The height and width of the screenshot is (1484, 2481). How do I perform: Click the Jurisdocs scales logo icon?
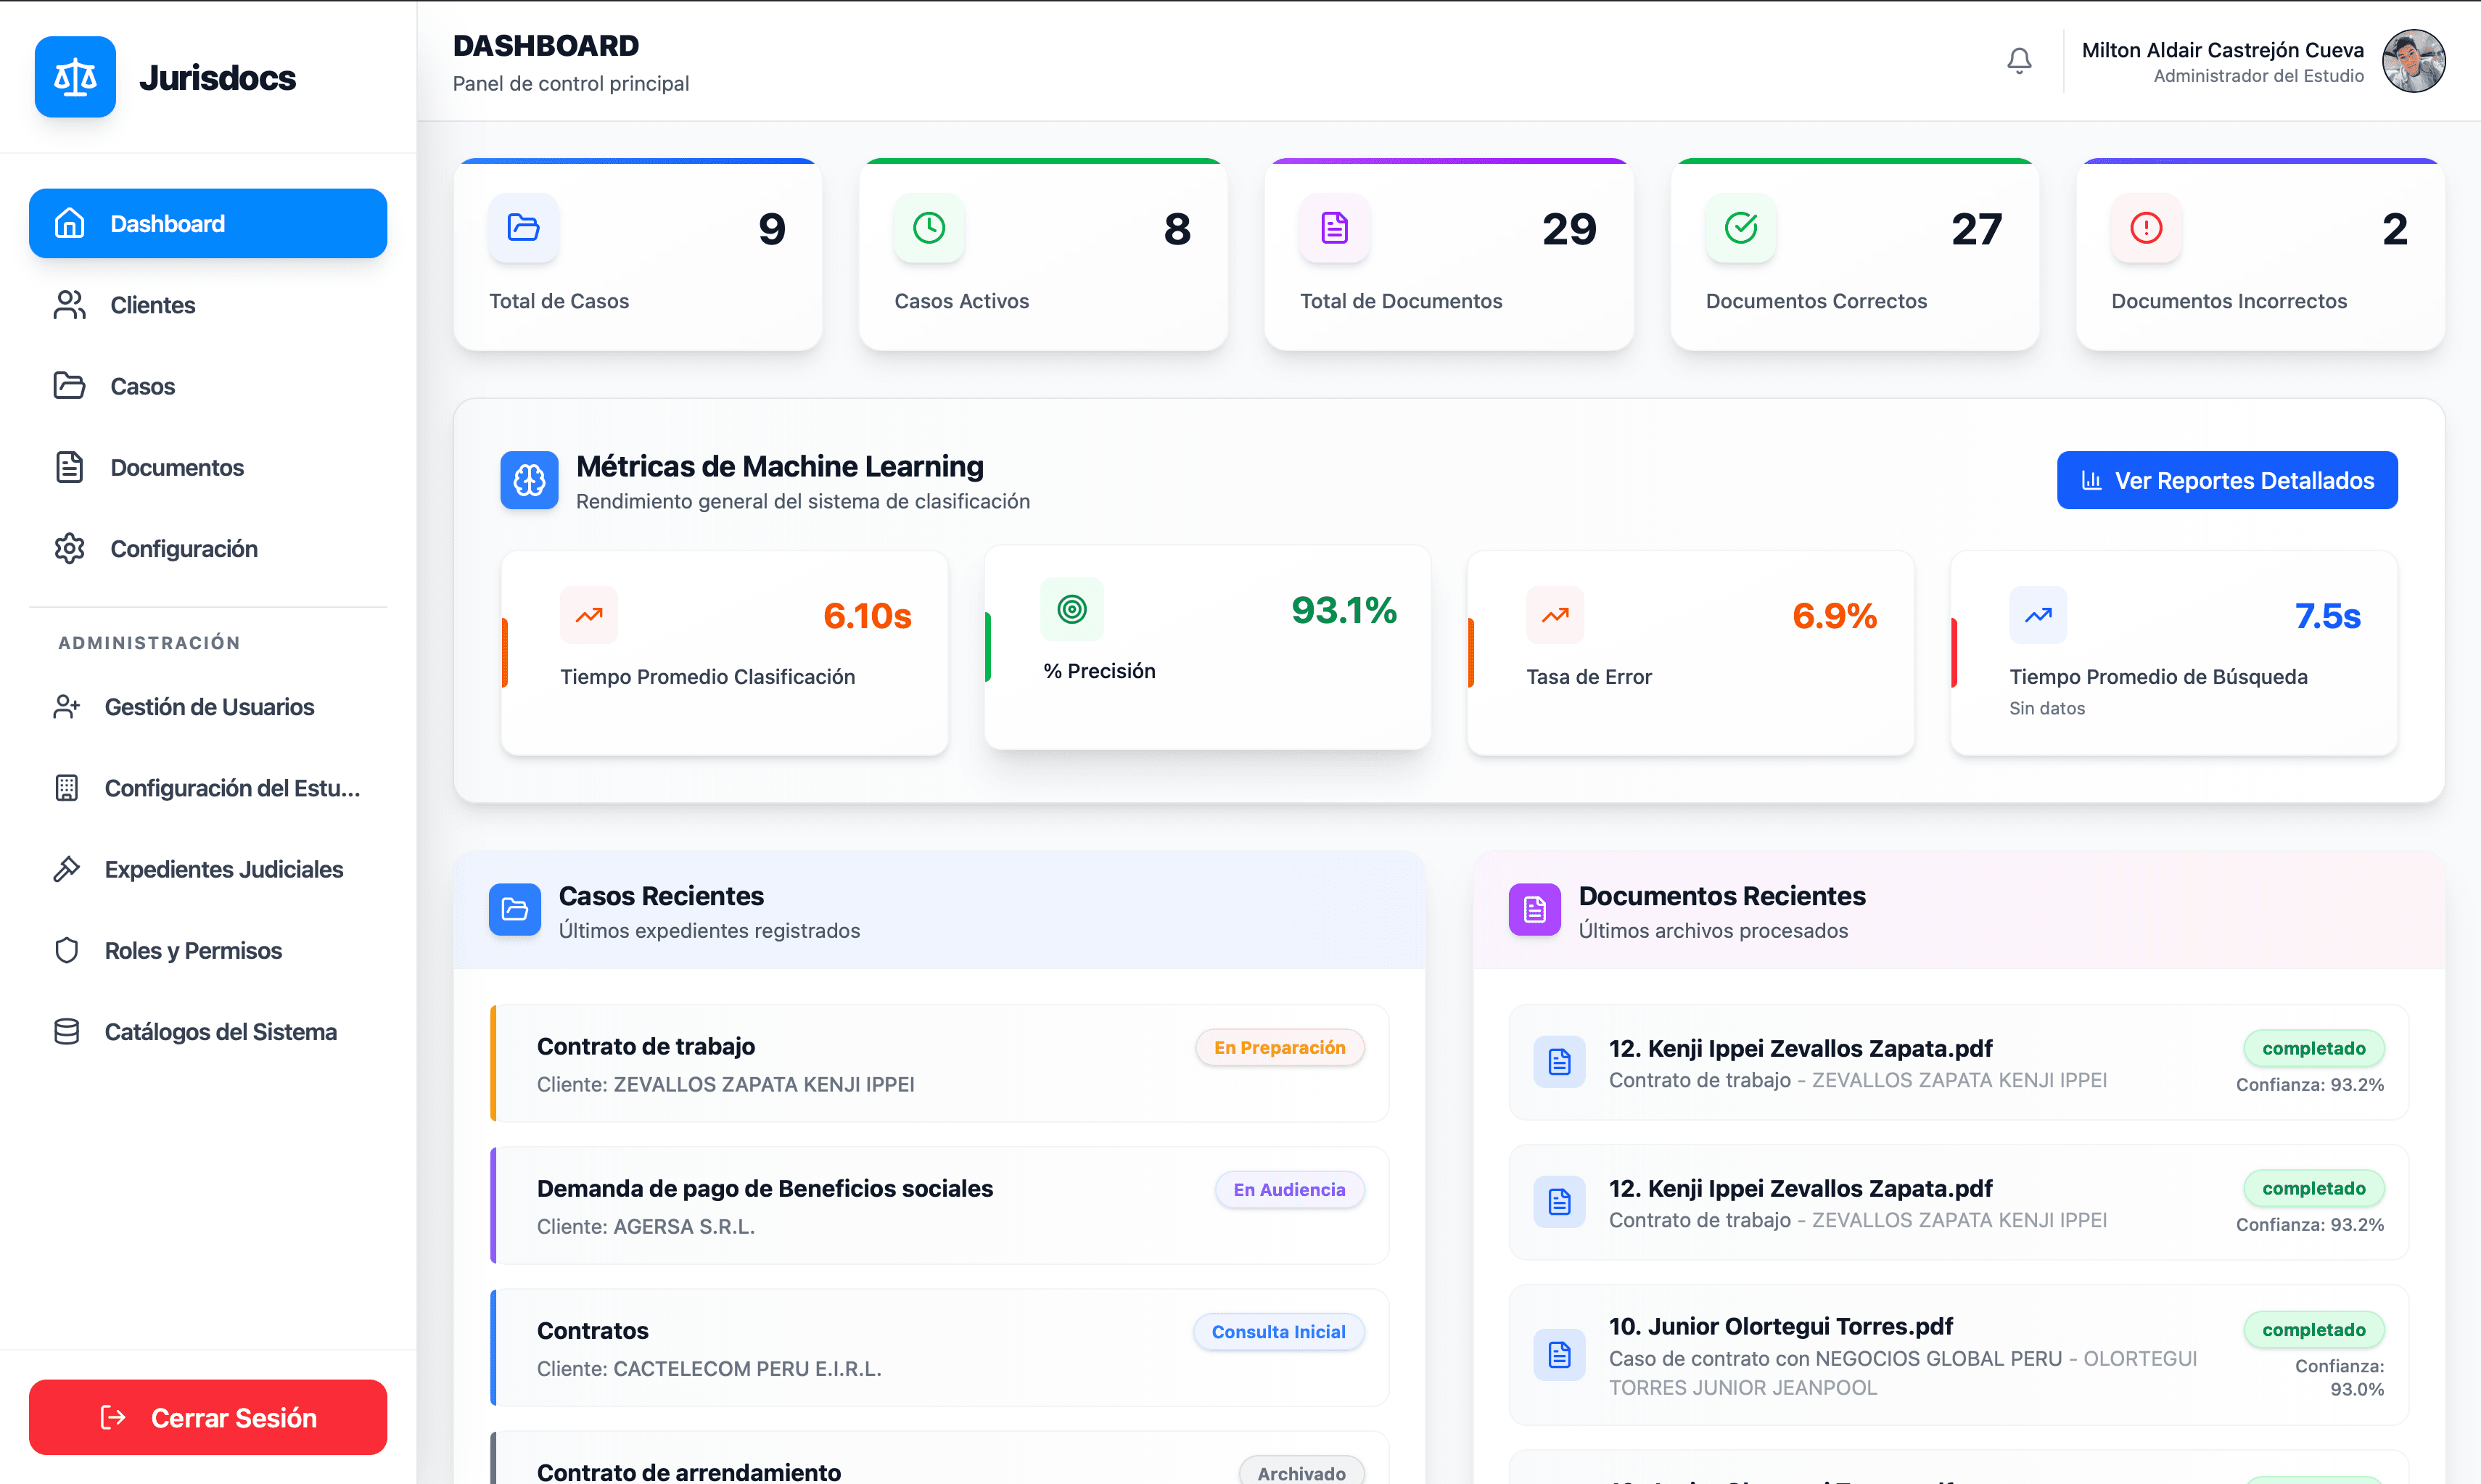tap(75, 77)
